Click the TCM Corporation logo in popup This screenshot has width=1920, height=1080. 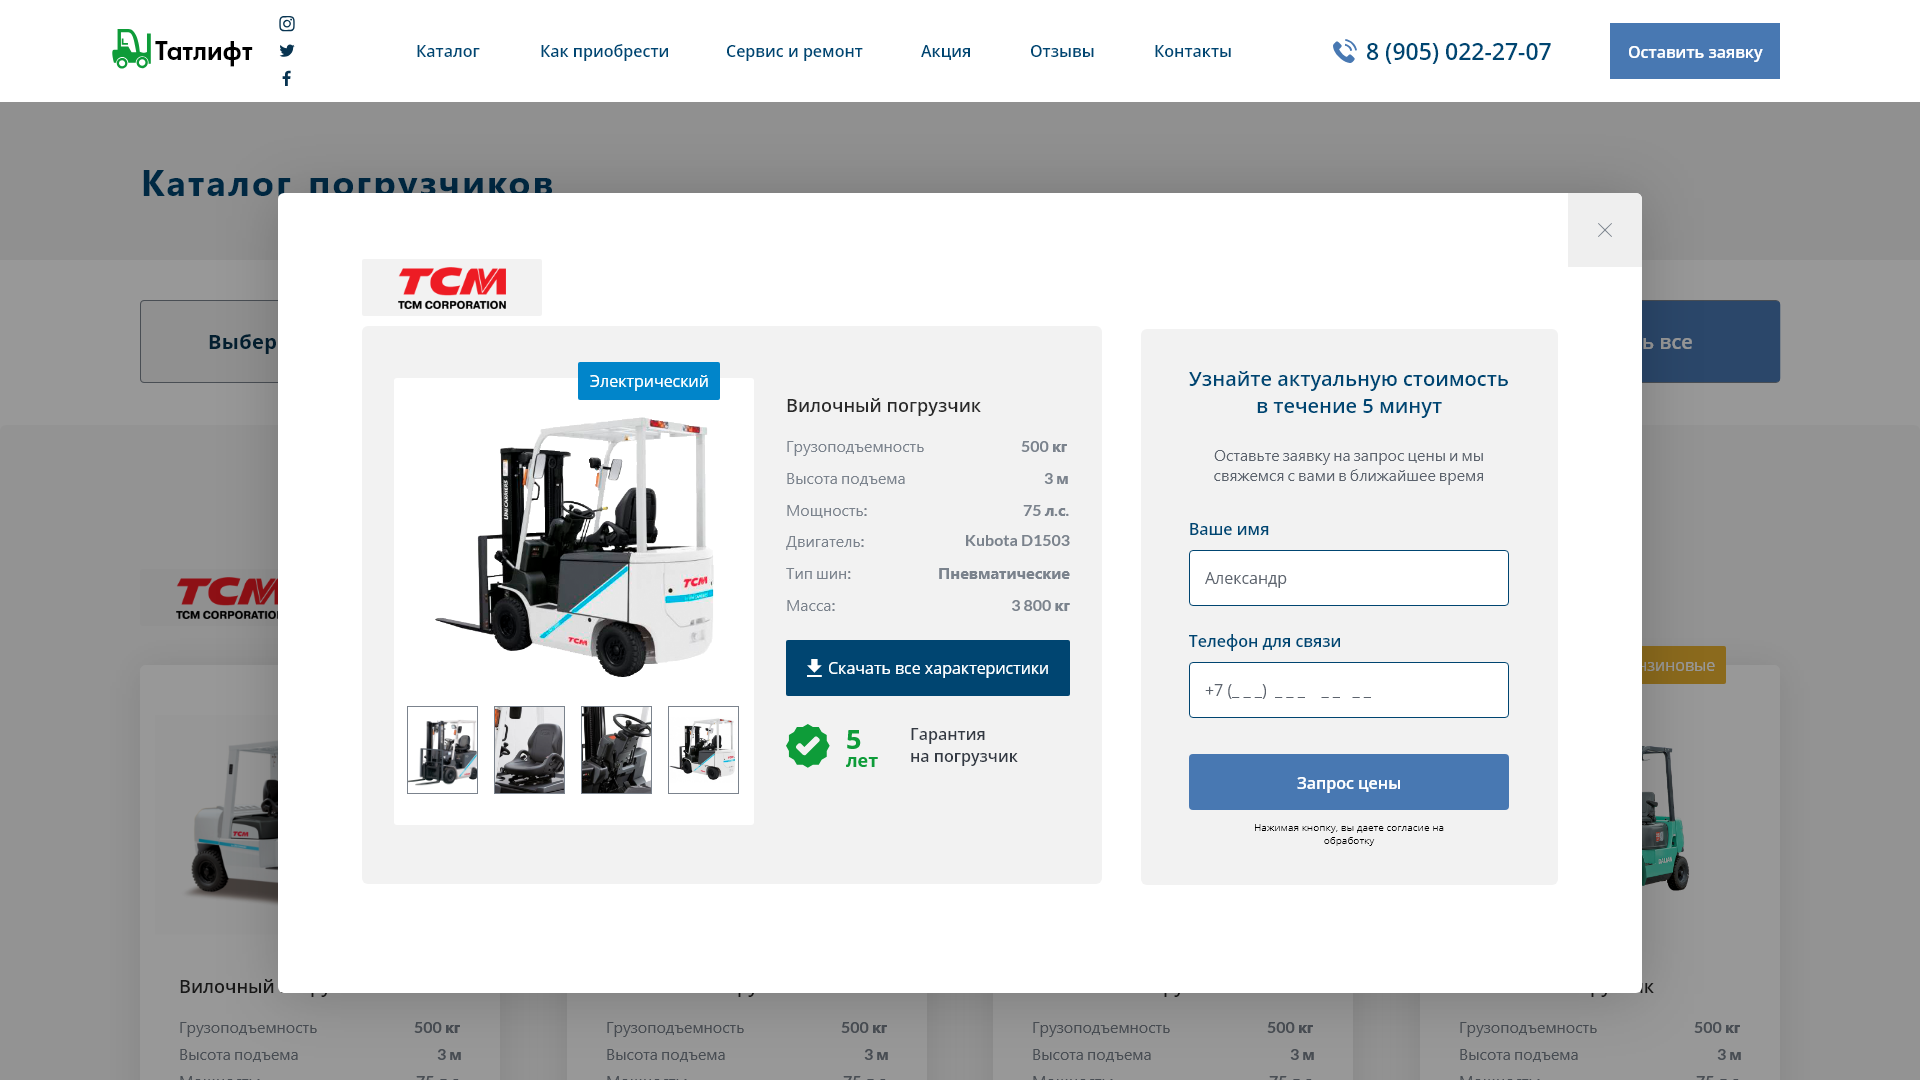click(x=452, y=288)
